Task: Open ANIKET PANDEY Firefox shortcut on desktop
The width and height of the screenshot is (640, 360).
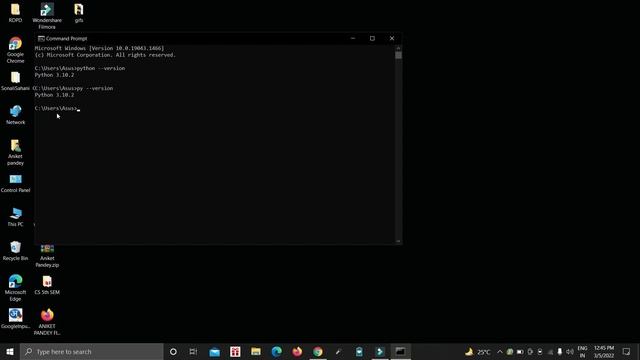Action: click(47, 322)
